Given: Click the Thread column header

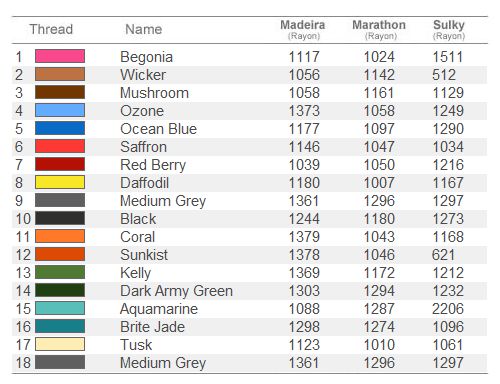Looking at the screenshot, I should [x=51, y=29].
